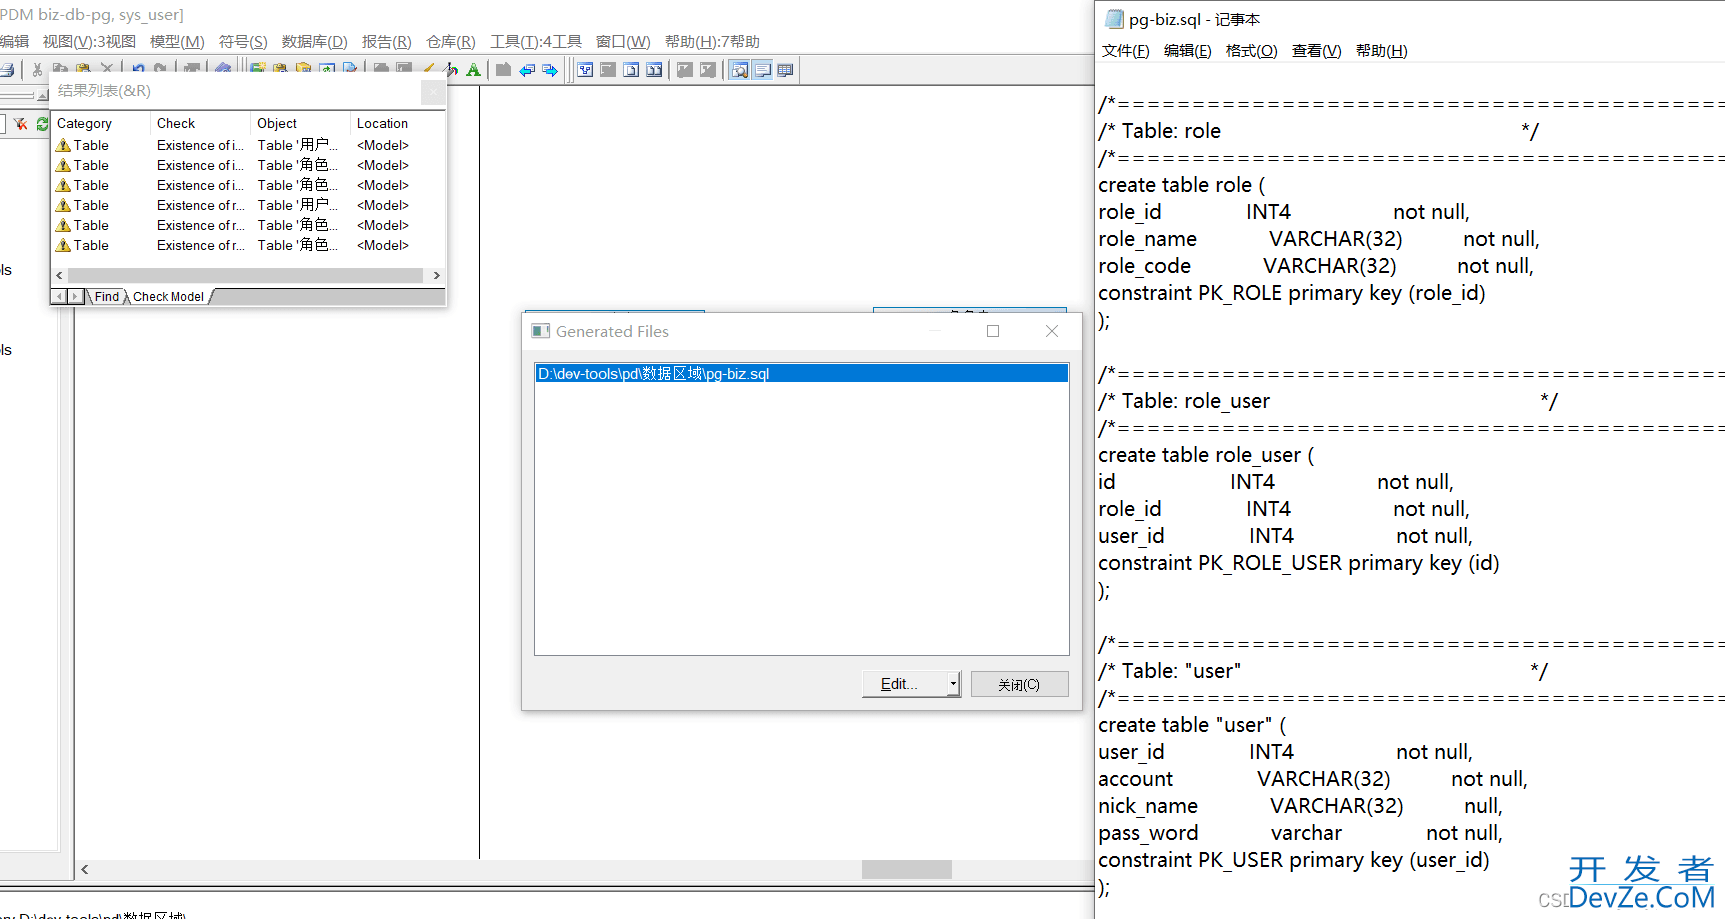Click the Cut scissors toolbar icon
This screenshot has width=1725, height=919.
tap(37, 69)
